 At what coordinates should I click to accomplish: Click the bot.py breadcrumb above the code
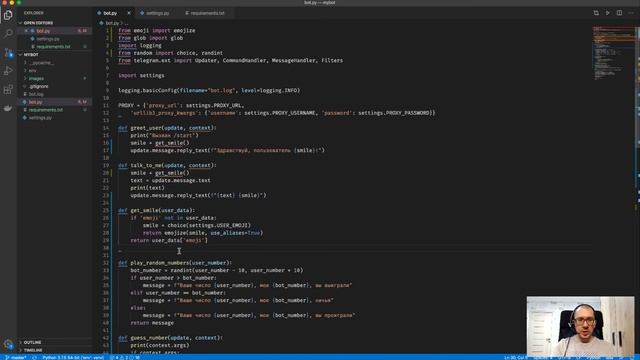111,23
